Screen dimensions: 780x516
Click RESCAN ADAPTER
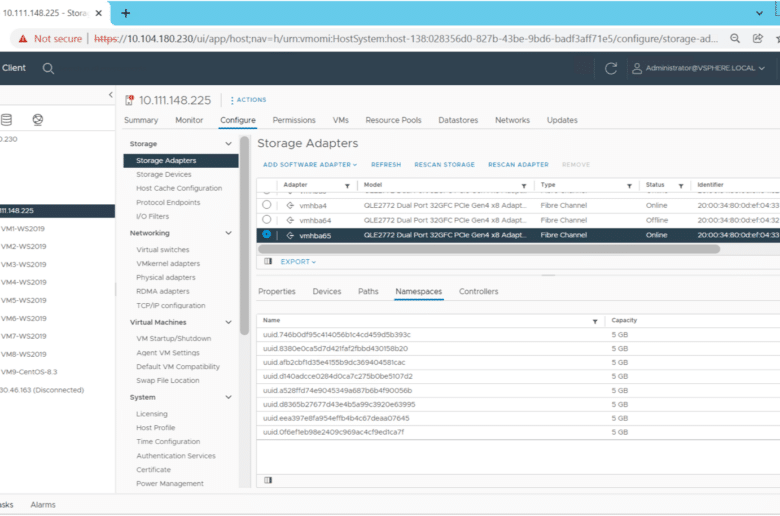(518, 165)
